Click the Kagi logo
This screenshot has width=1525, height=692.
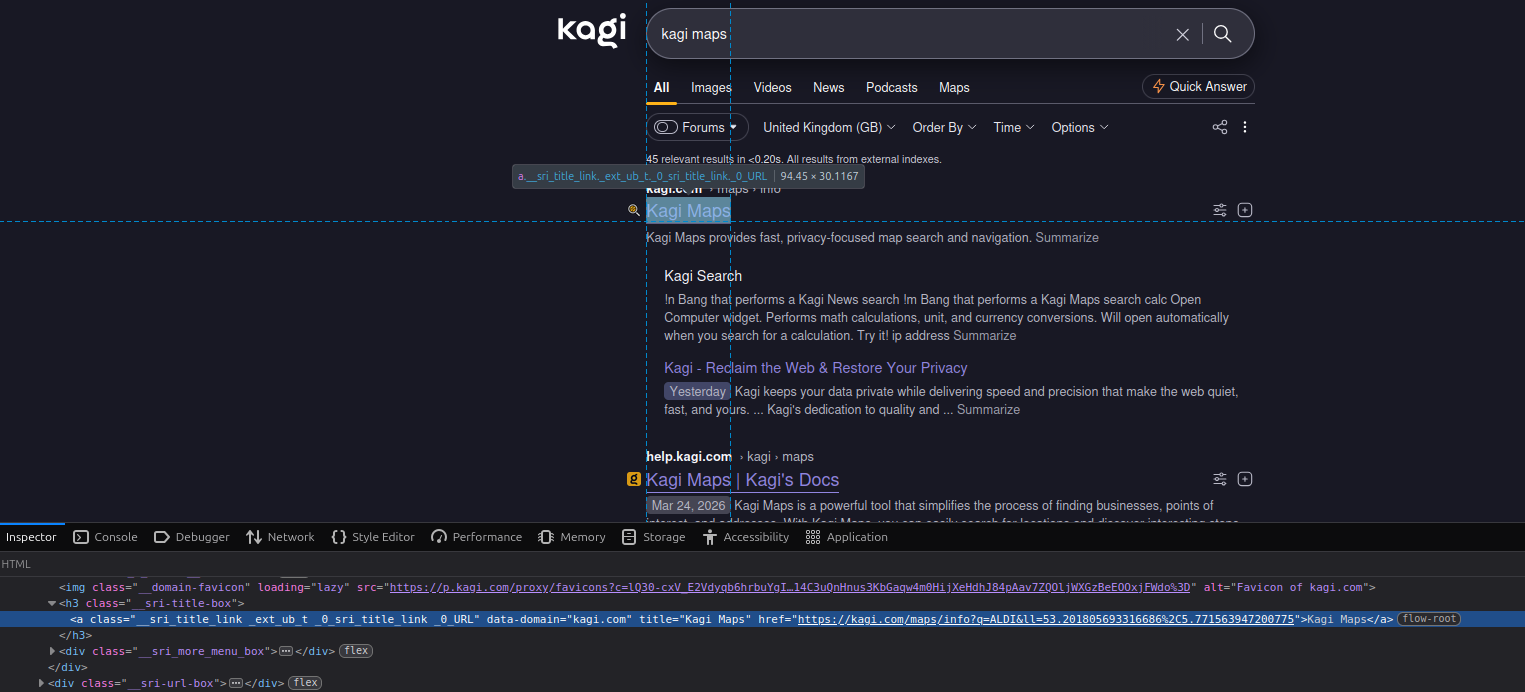tap(592, 31)
